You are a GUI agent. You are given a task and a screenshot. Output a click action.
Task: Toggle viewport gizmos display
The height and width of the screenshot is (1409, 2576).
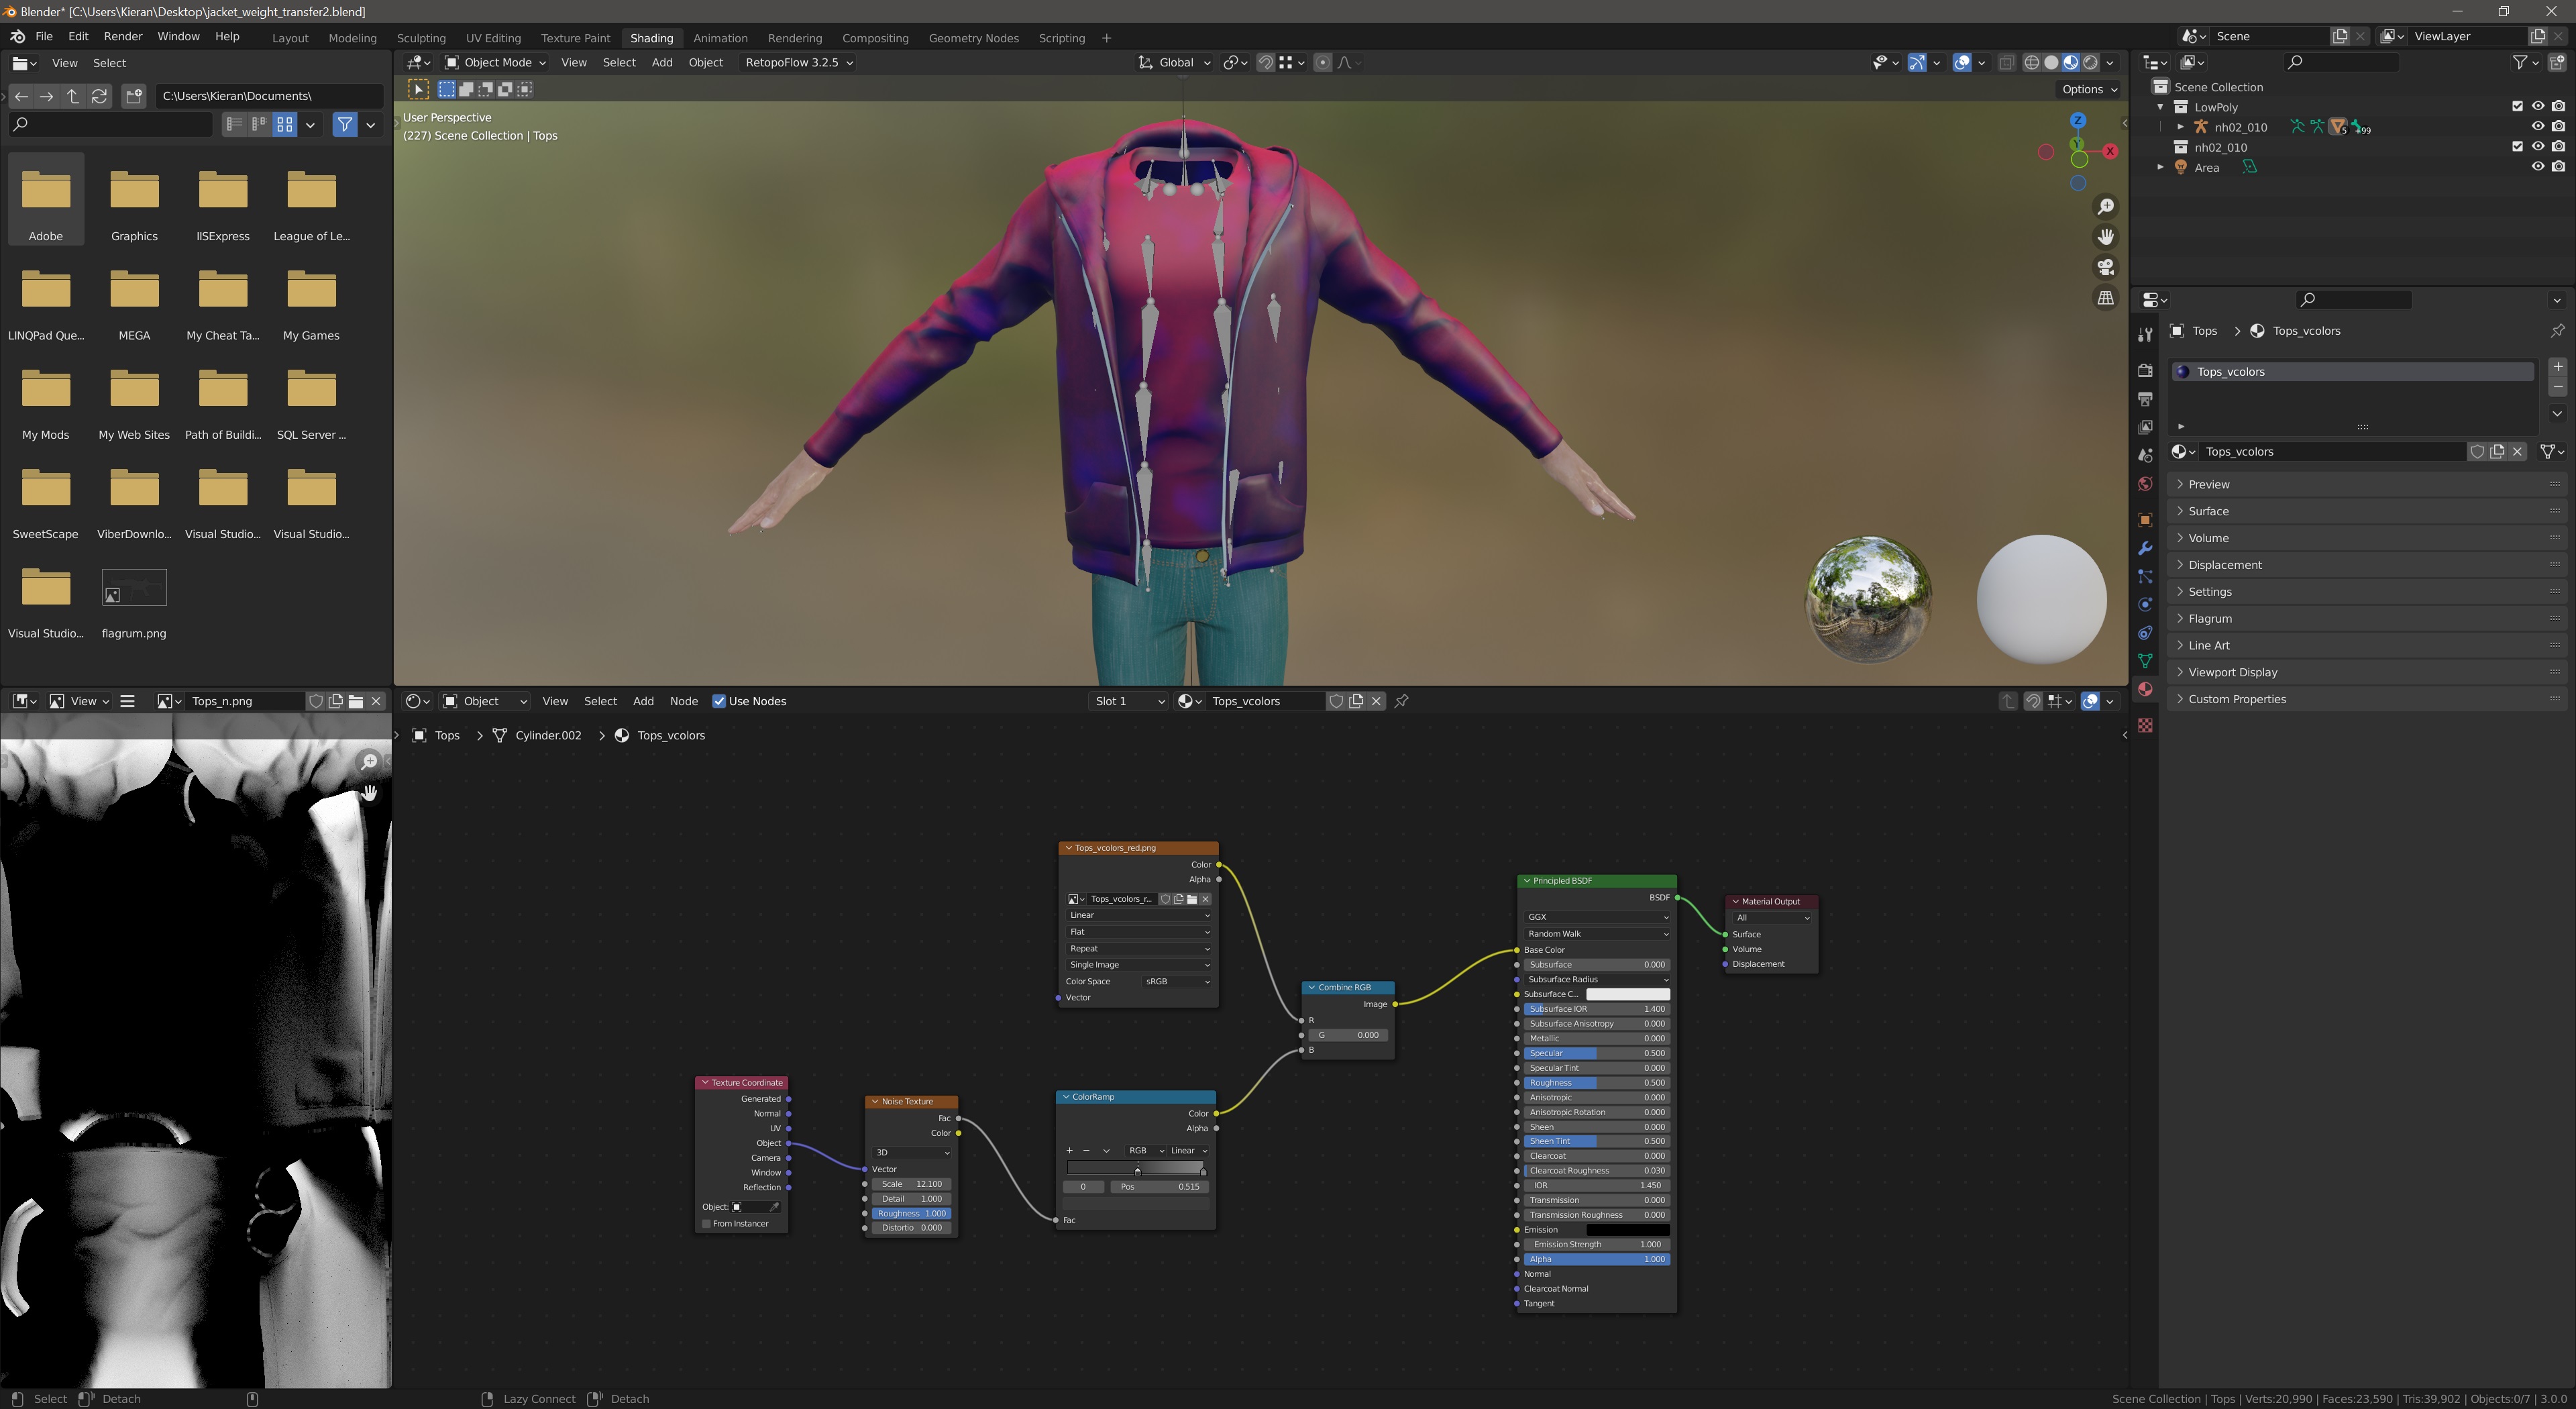tap(1917, 62)
